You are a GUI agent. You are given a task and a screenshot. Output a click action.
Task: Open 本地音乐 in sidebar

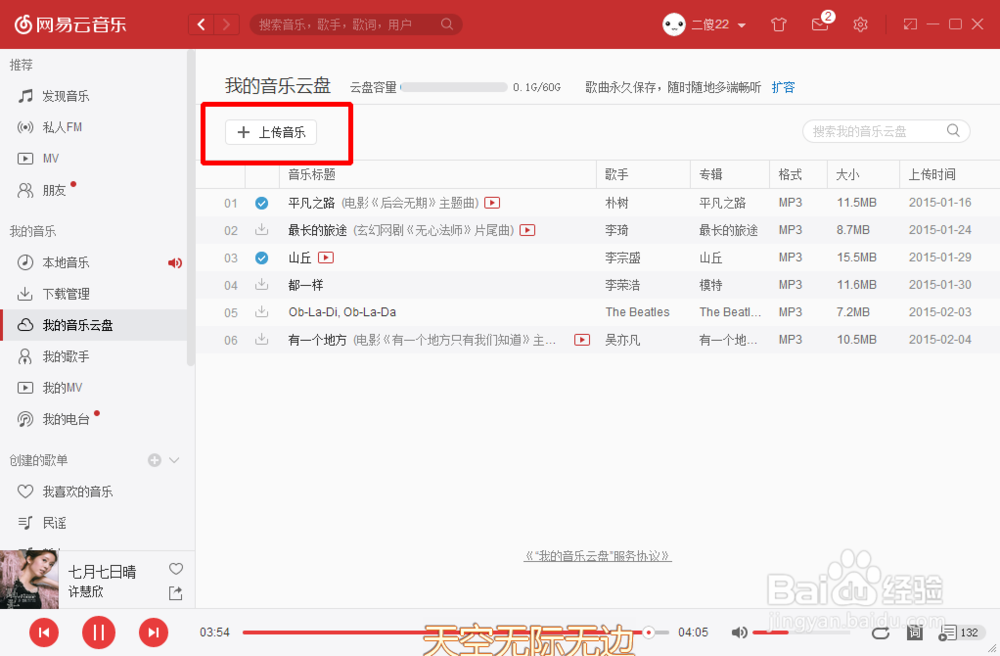(x=66, y=263)
